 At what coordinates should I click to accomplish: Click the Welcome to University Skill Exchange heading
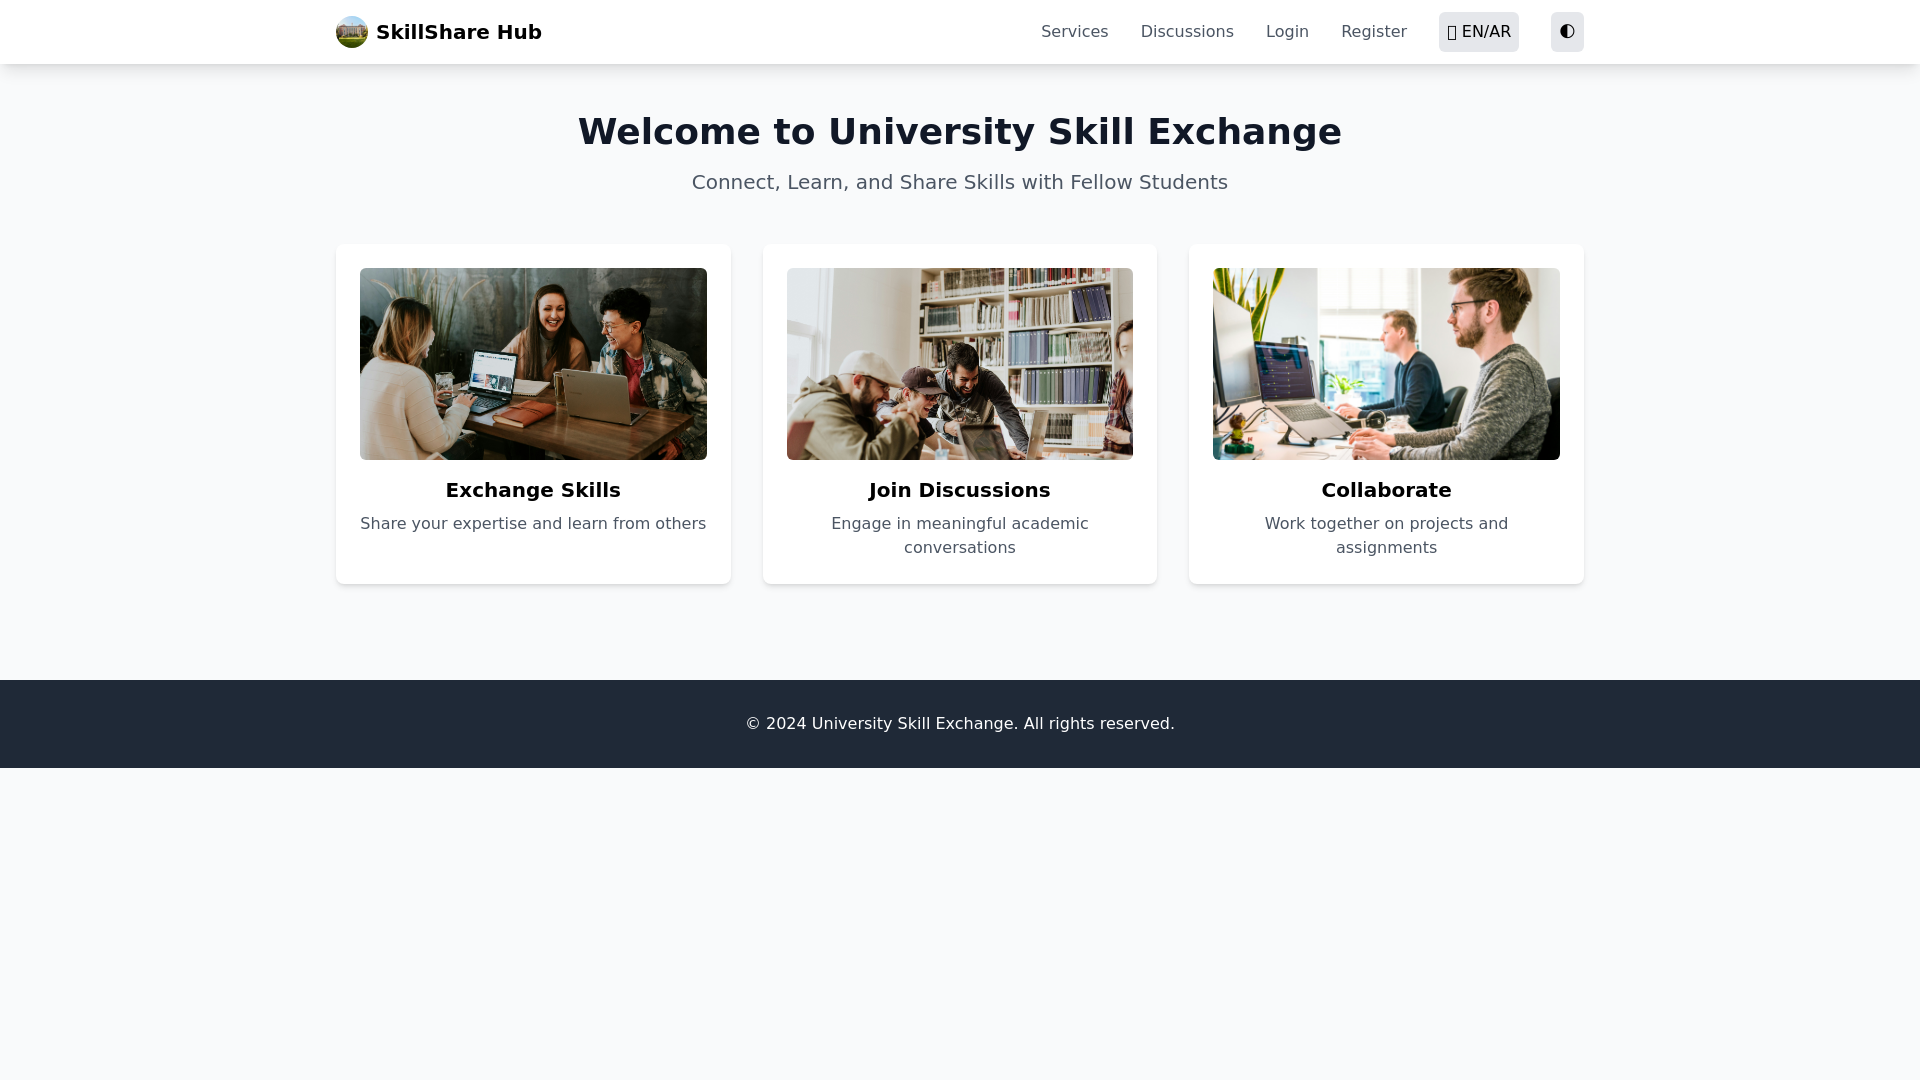point(959,132)
